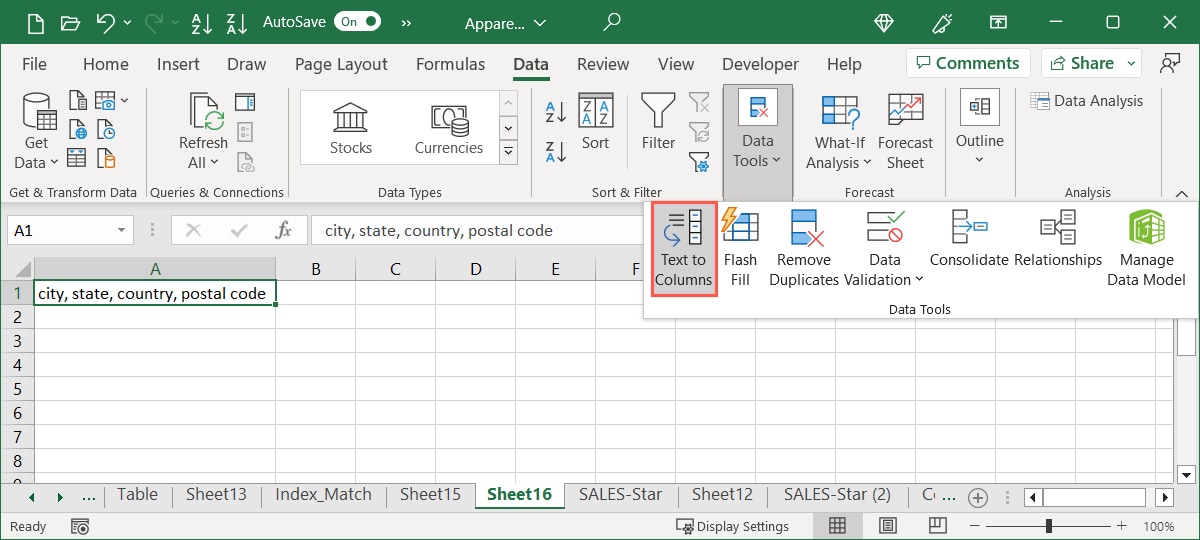Switch to Page Break Preview in status bar

tap(937, 526)
